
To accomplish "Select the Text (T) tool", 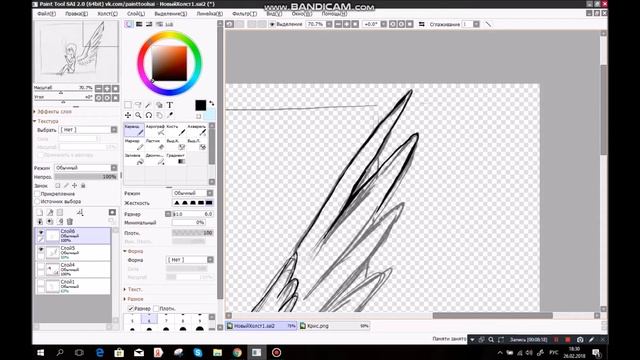I will pyautogui.click(x=170, y=105).
